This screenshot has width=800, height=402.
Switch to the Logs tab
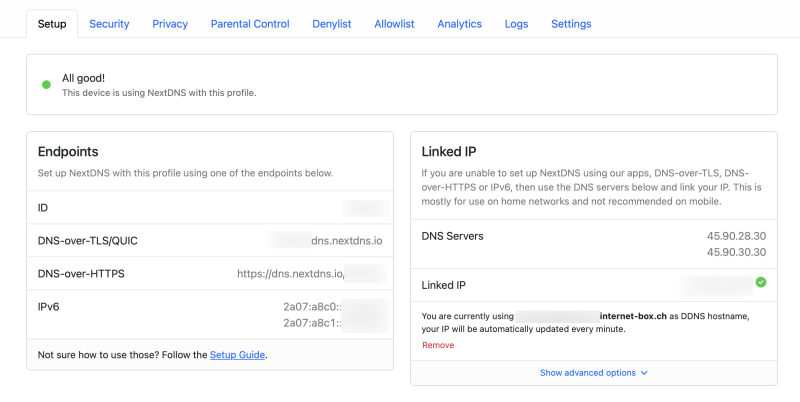point(516,24)
